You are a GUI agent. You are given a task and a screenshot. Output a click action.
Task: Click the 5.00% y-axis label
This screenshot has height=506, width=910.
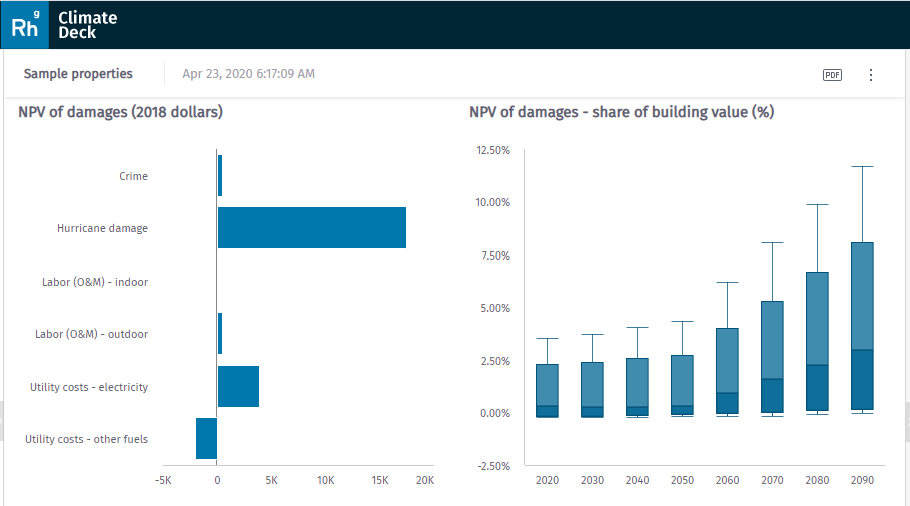pos(495,308)
